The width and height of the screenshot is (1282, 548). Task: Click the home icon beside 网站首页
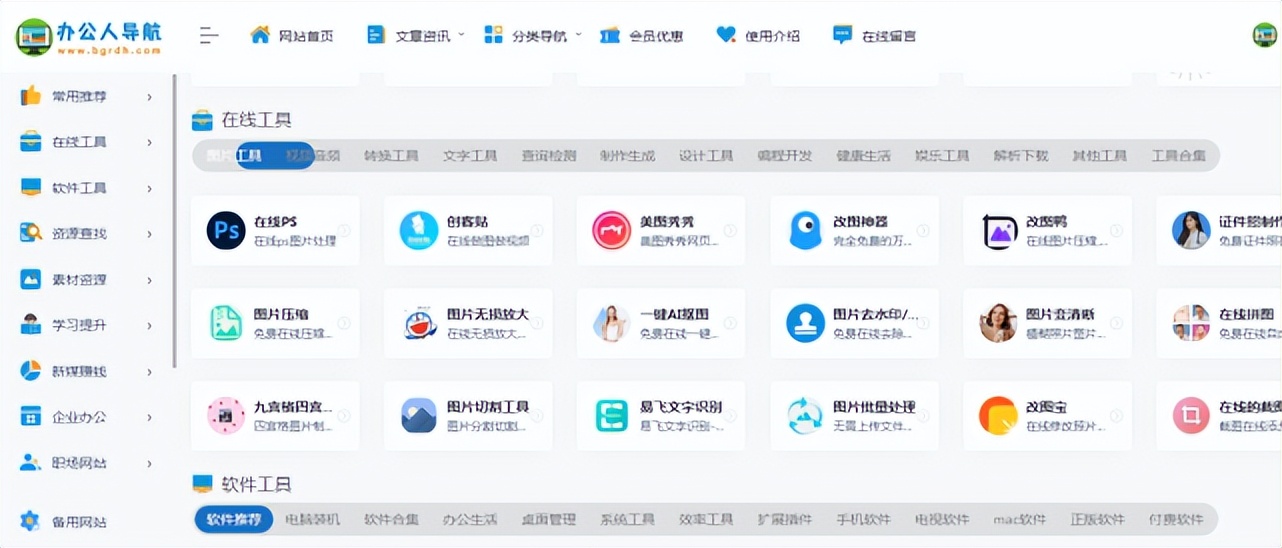(260, 35)
